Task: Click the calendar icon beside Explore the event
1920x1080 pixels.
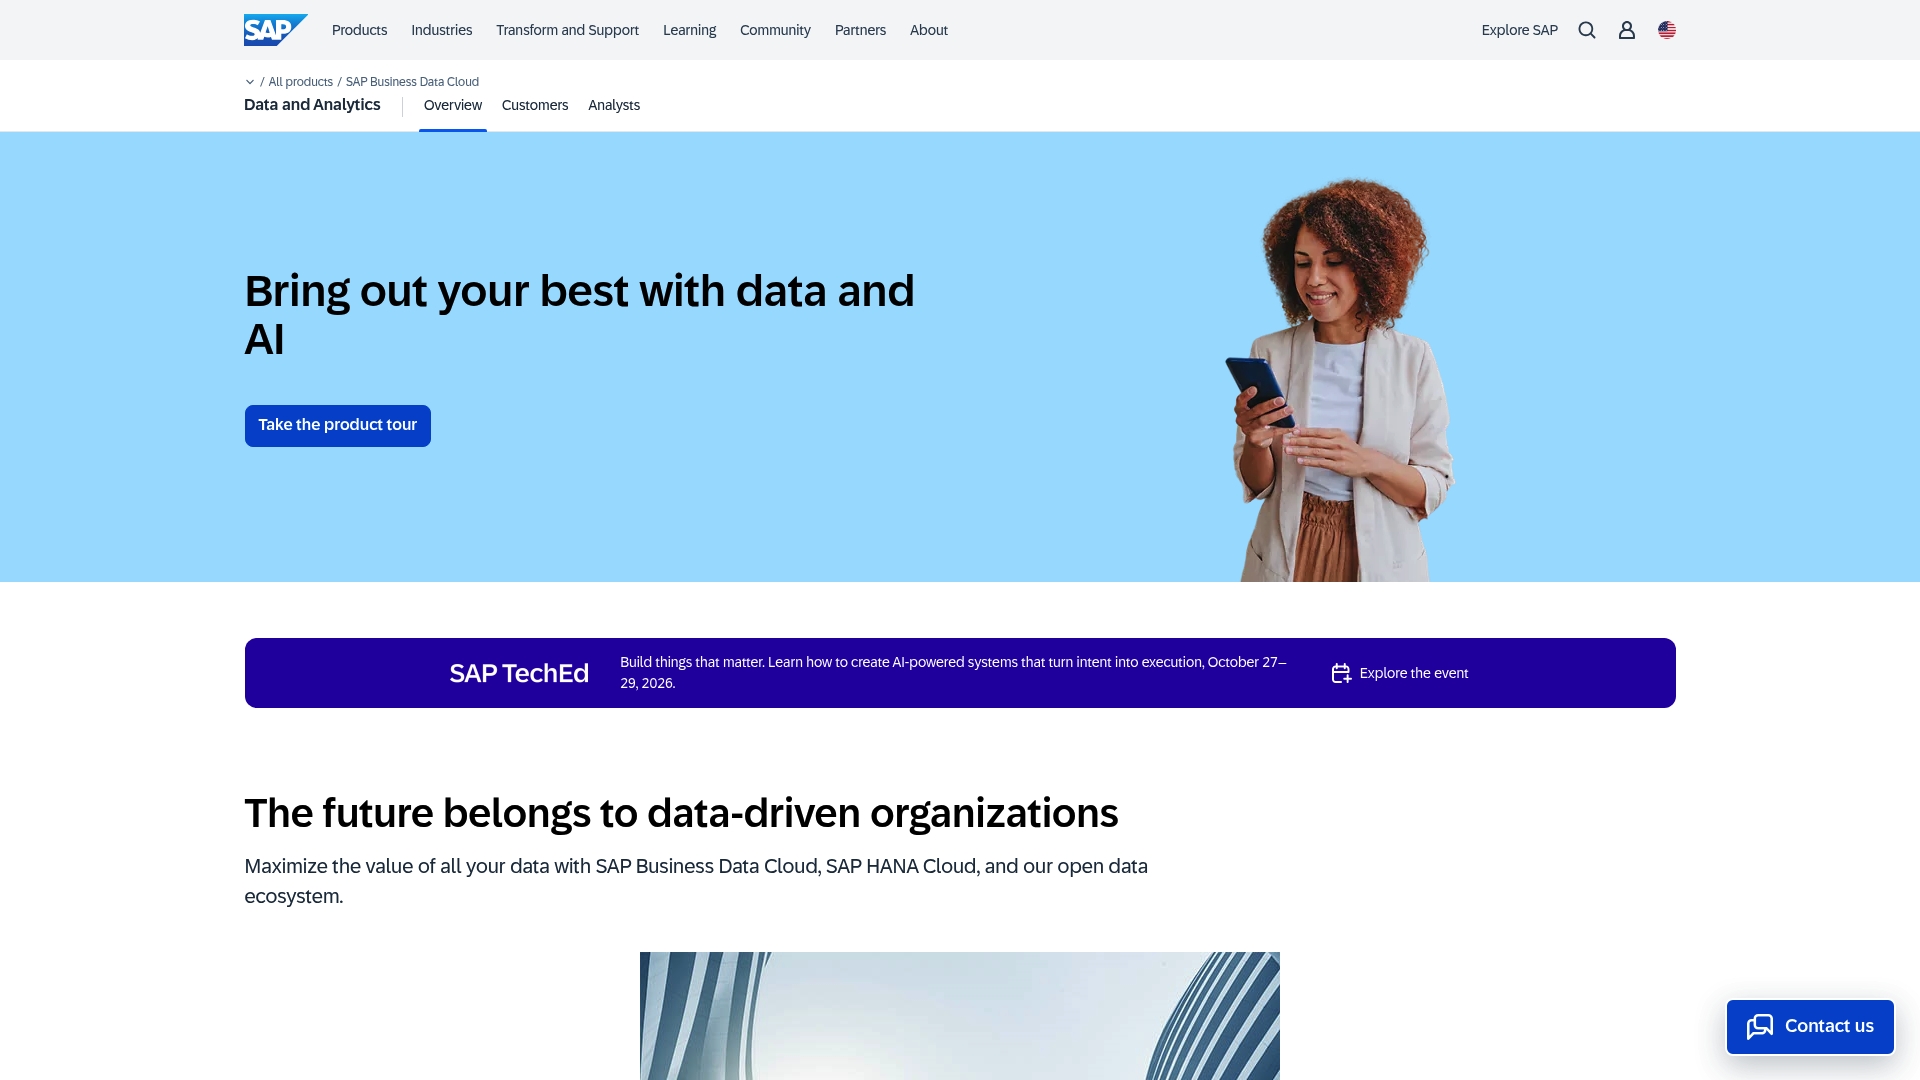Action: pyautogui.click(x=1341, y=673)
